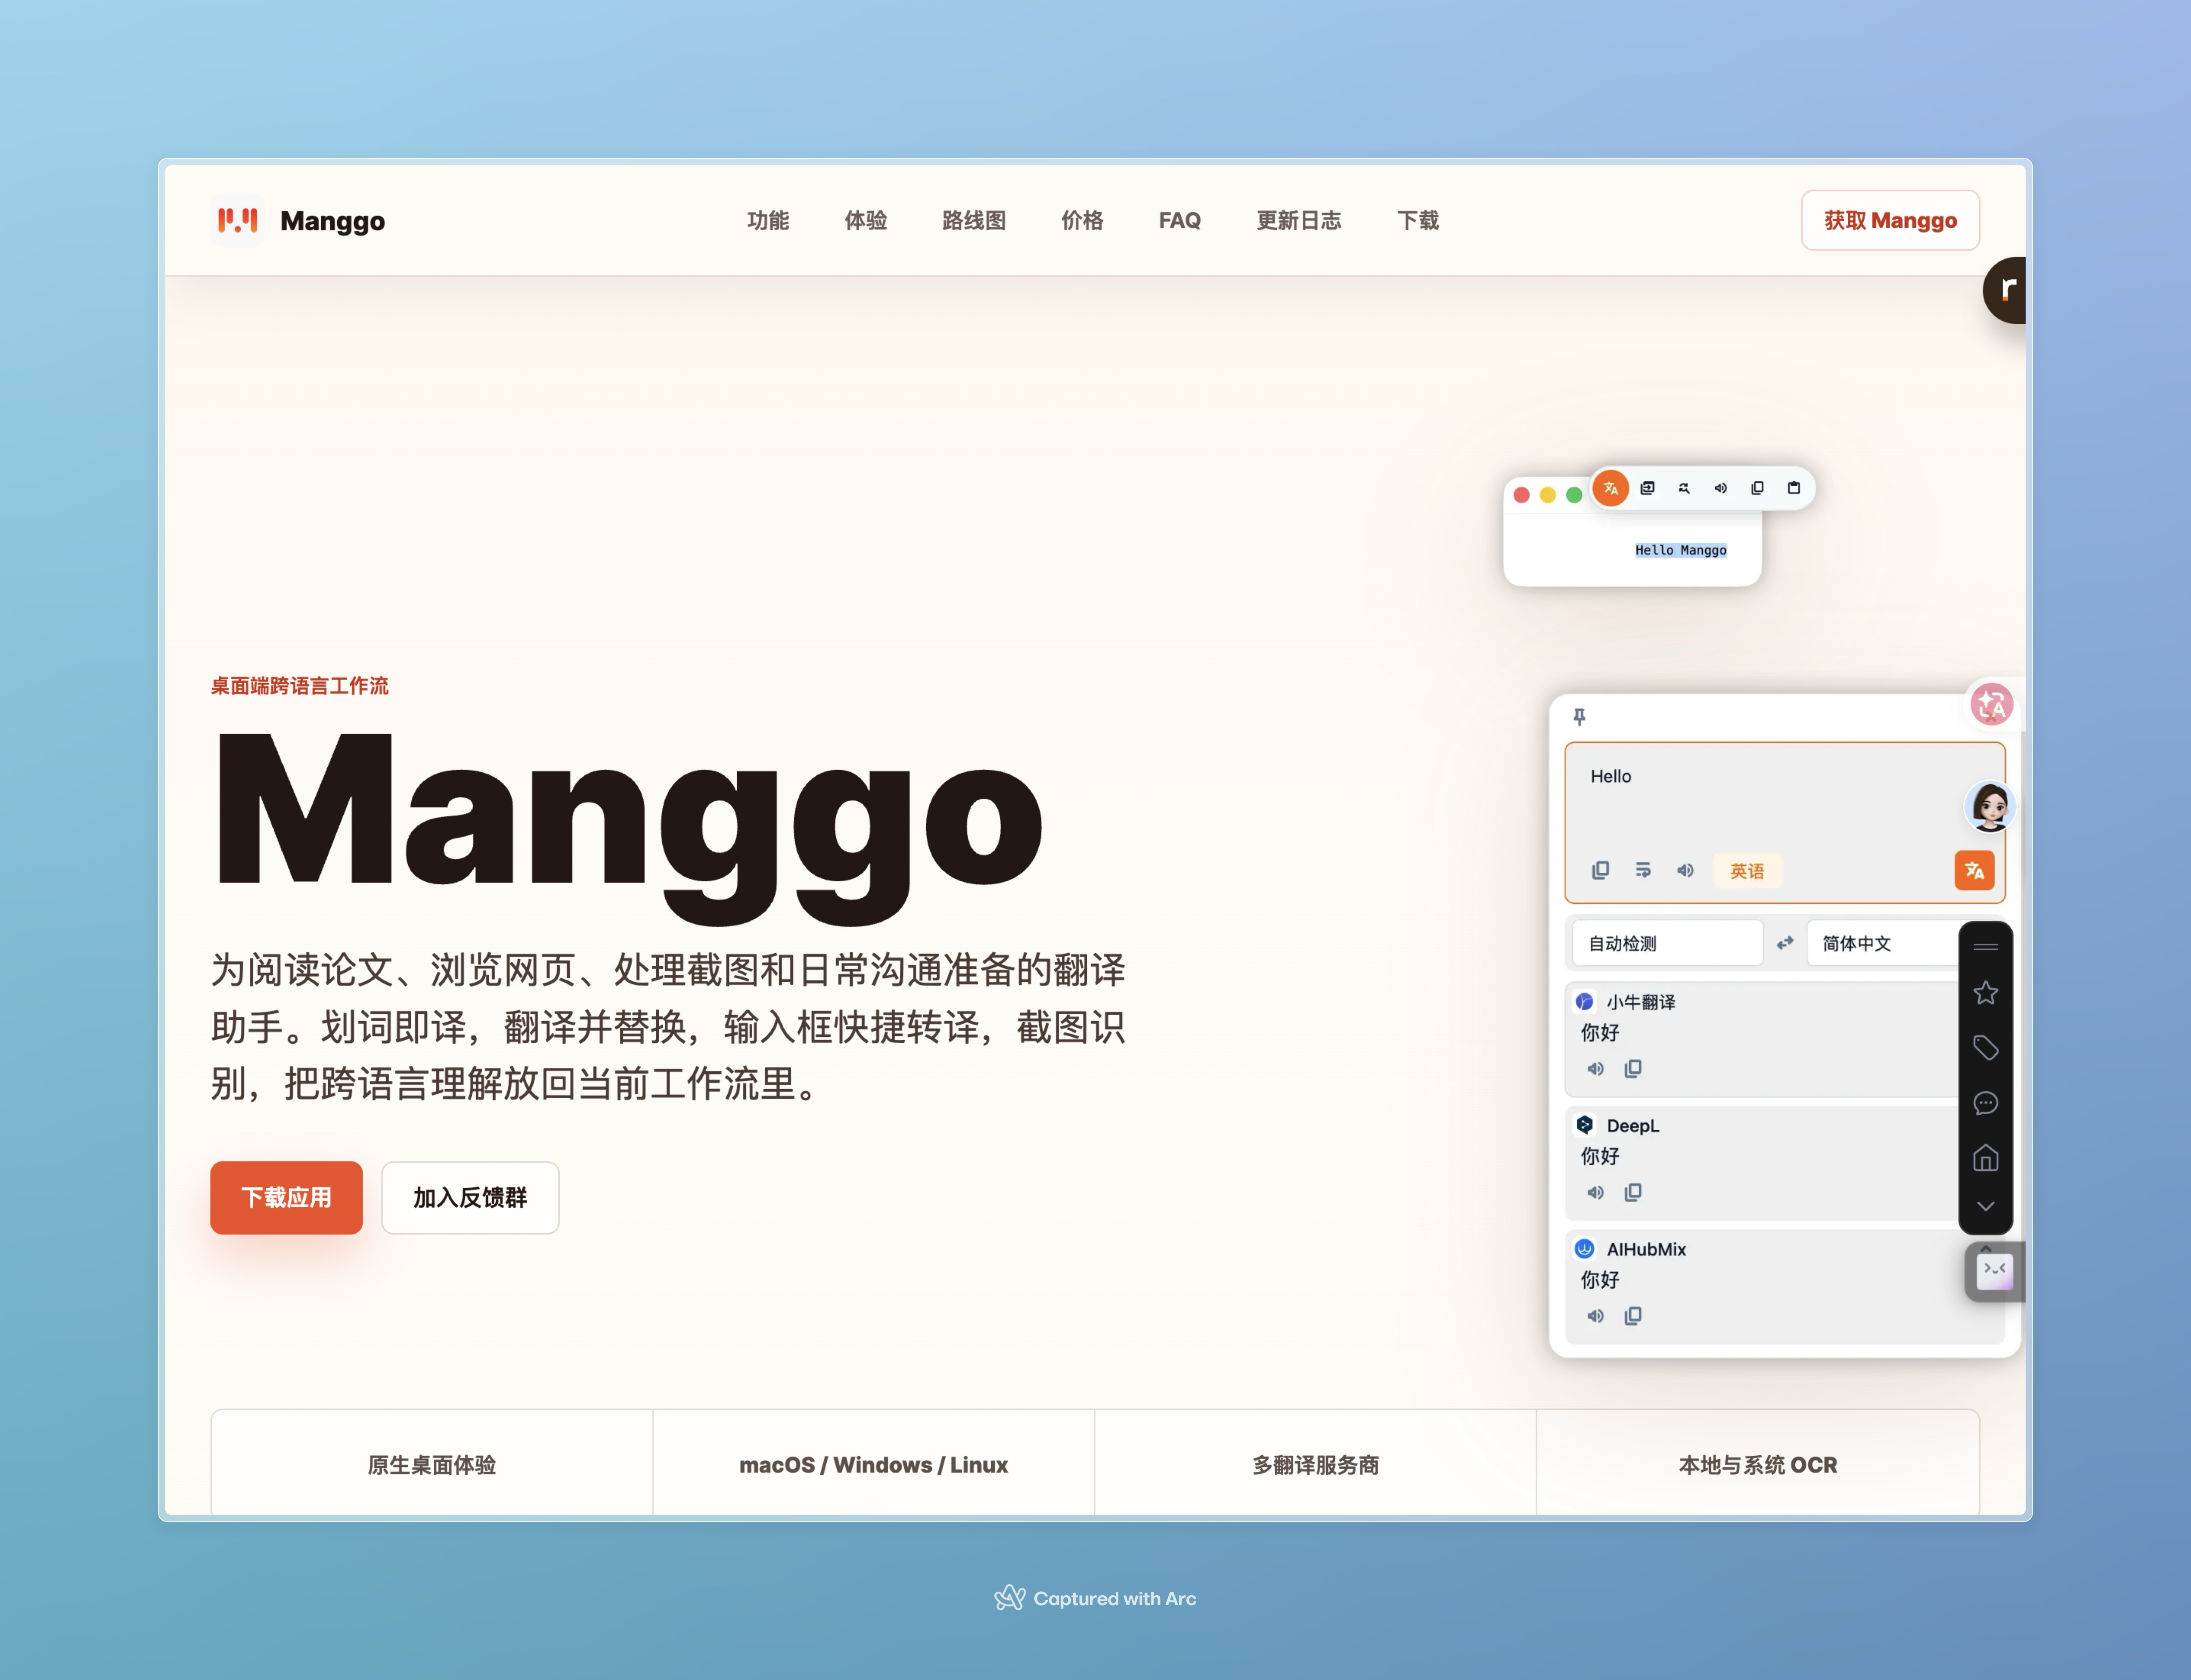This screenshot has width=2191, height=1680.
Task: Click the copy icon in floating toolbar
Action: [1757, 488]
